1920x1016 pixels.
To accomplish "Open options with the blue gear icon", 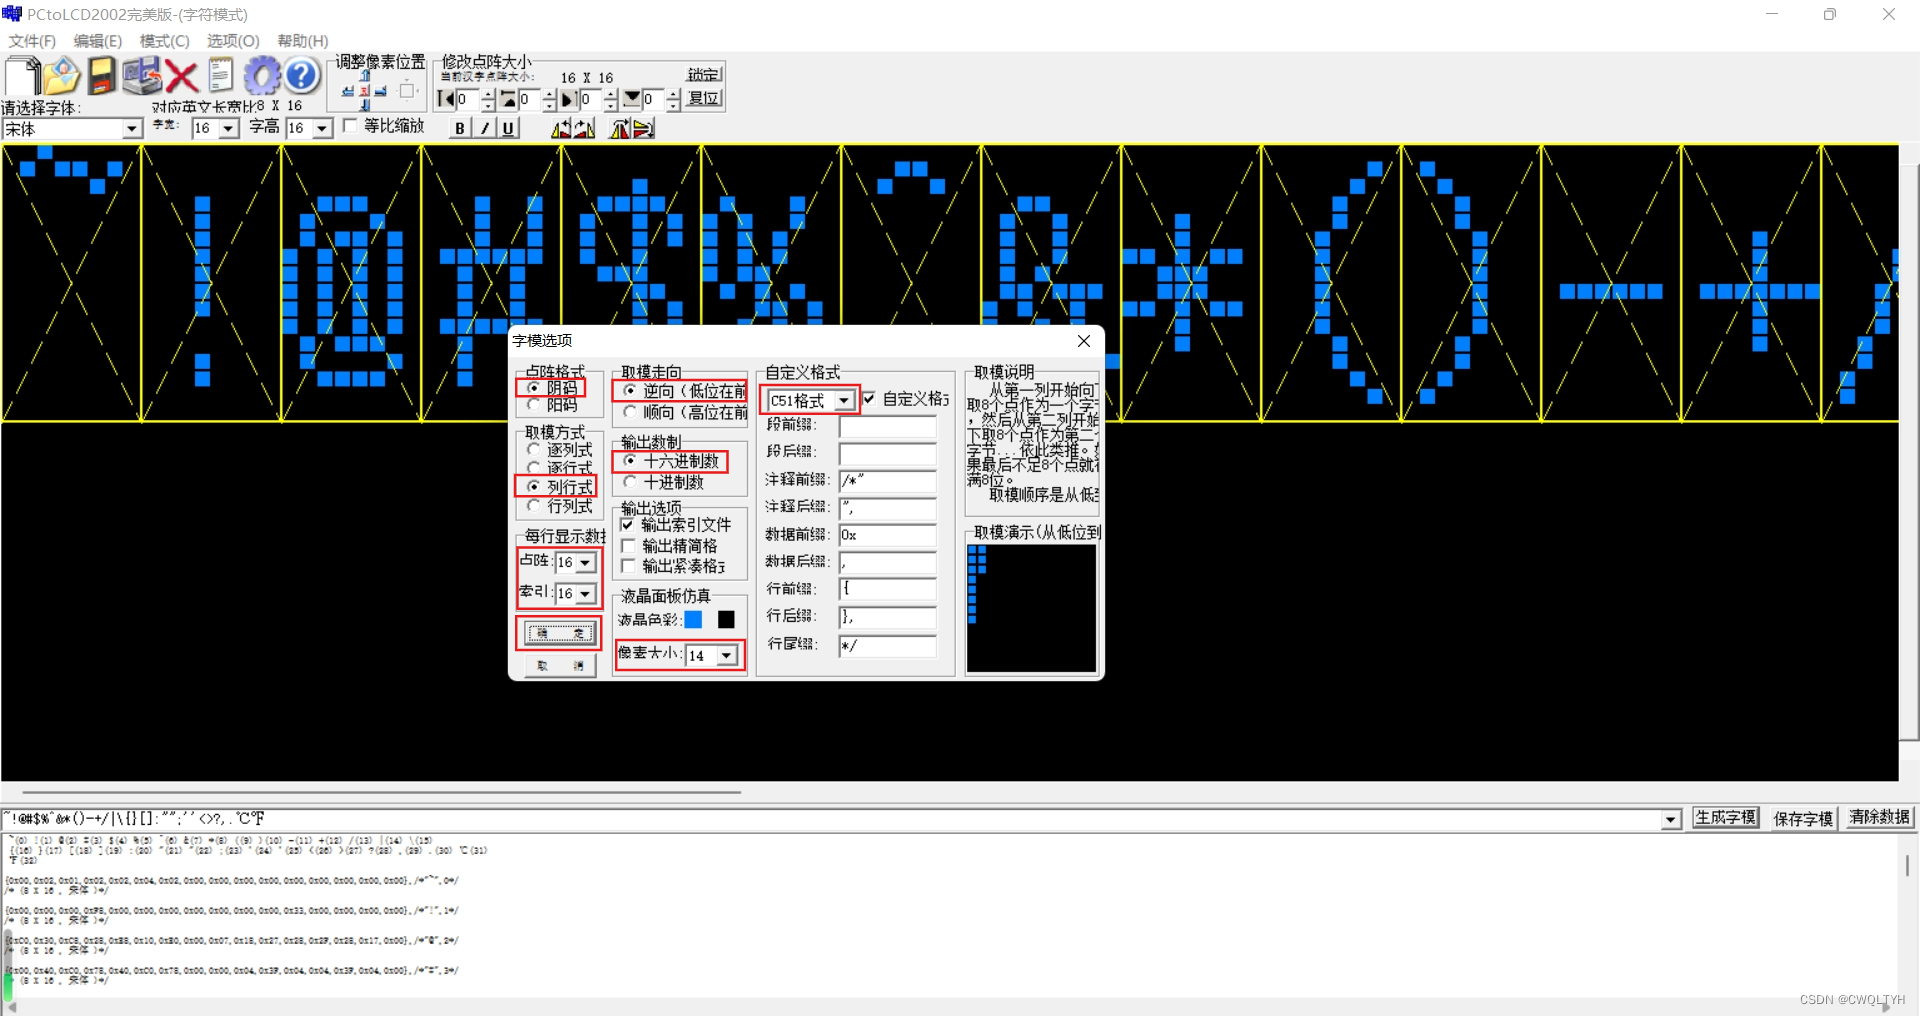I will click(262, 76).
